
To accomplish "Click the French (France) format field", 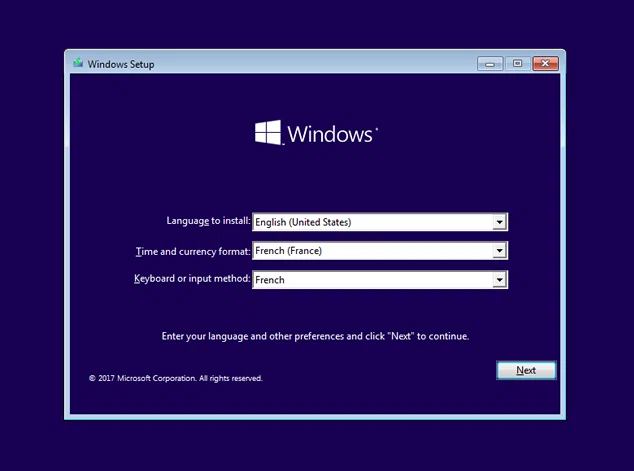I will 380,251.
